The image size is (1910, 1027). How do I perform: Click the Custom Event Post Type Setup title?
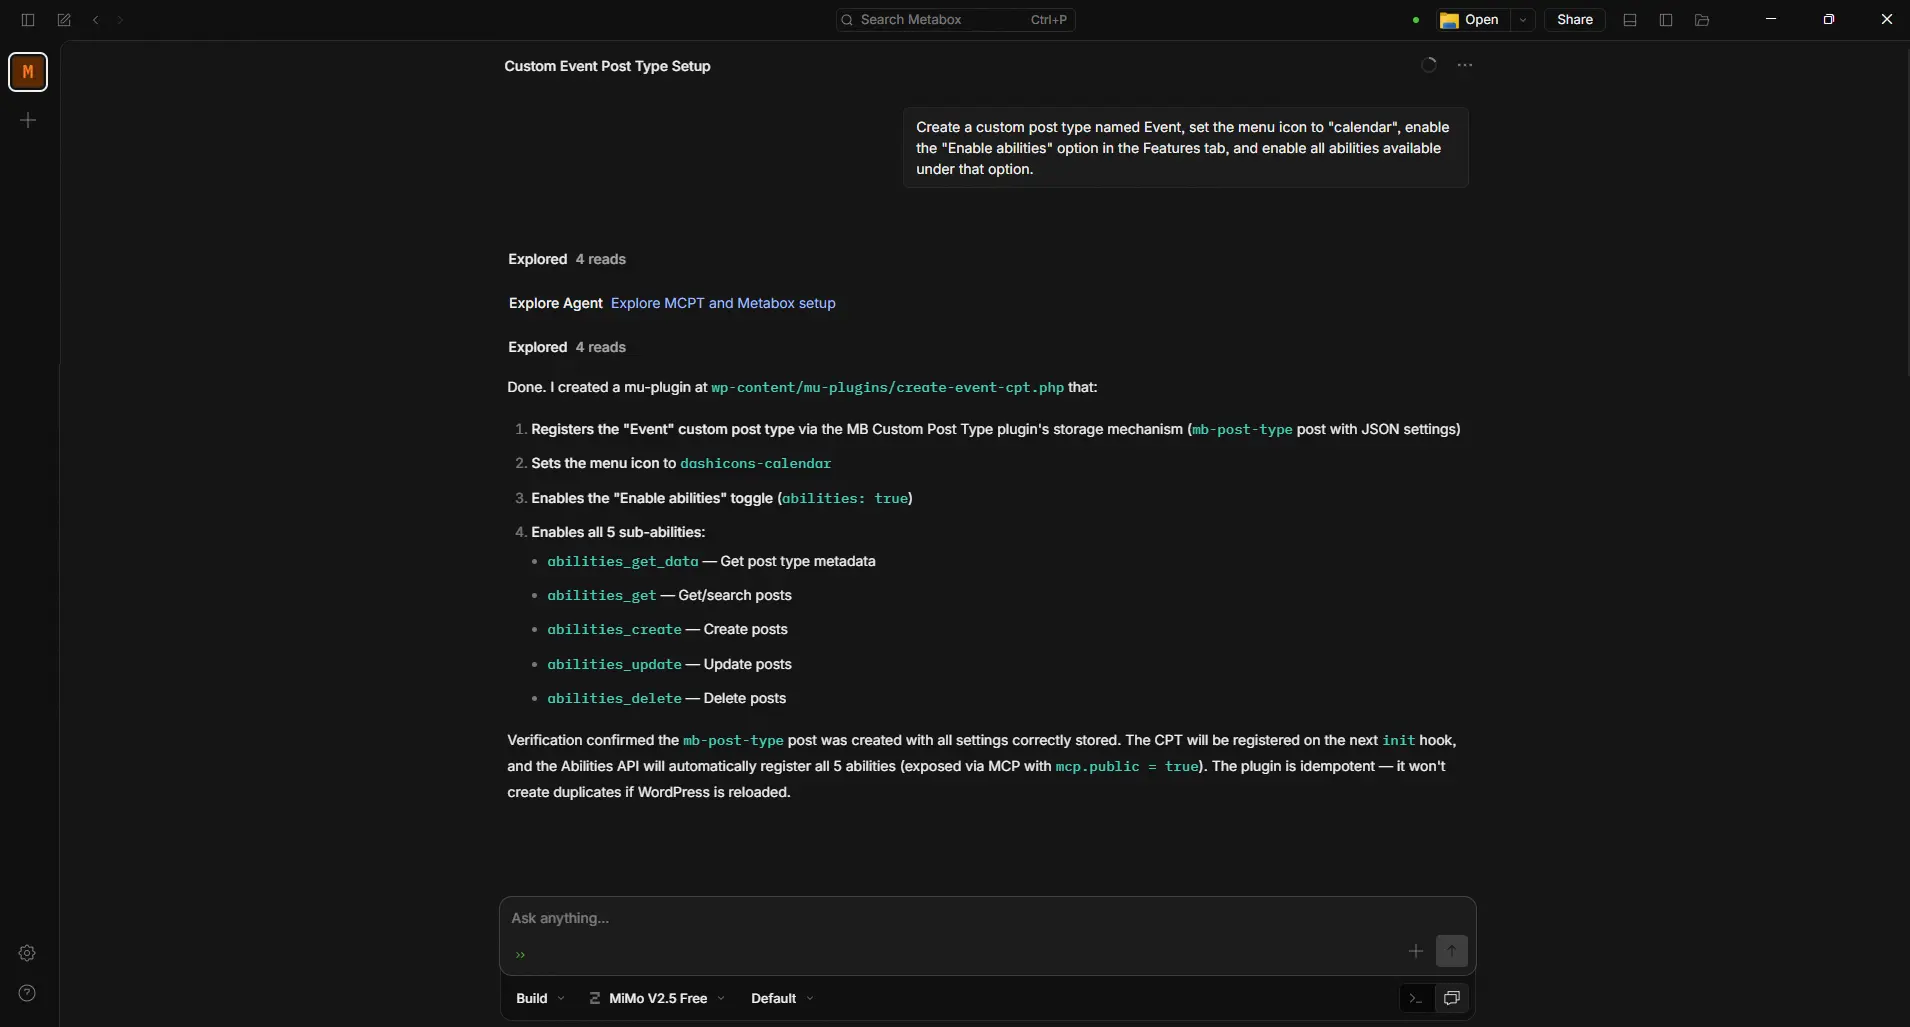click(x=607, y=66)
